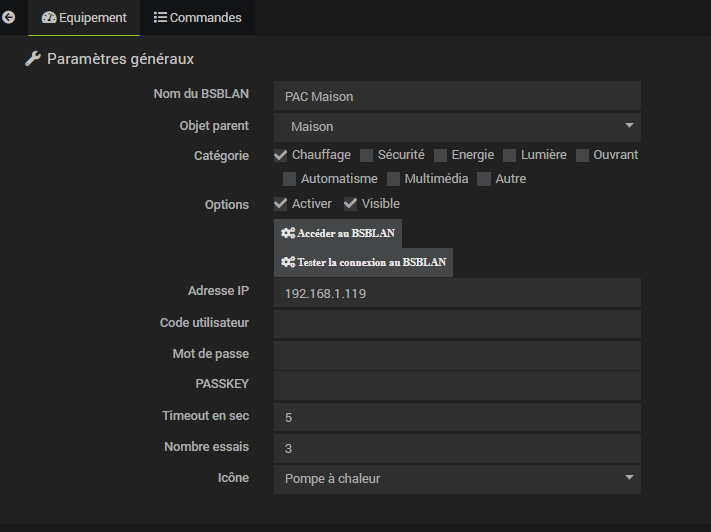Open the Commandes tab
711x532 pixels.
198,17
